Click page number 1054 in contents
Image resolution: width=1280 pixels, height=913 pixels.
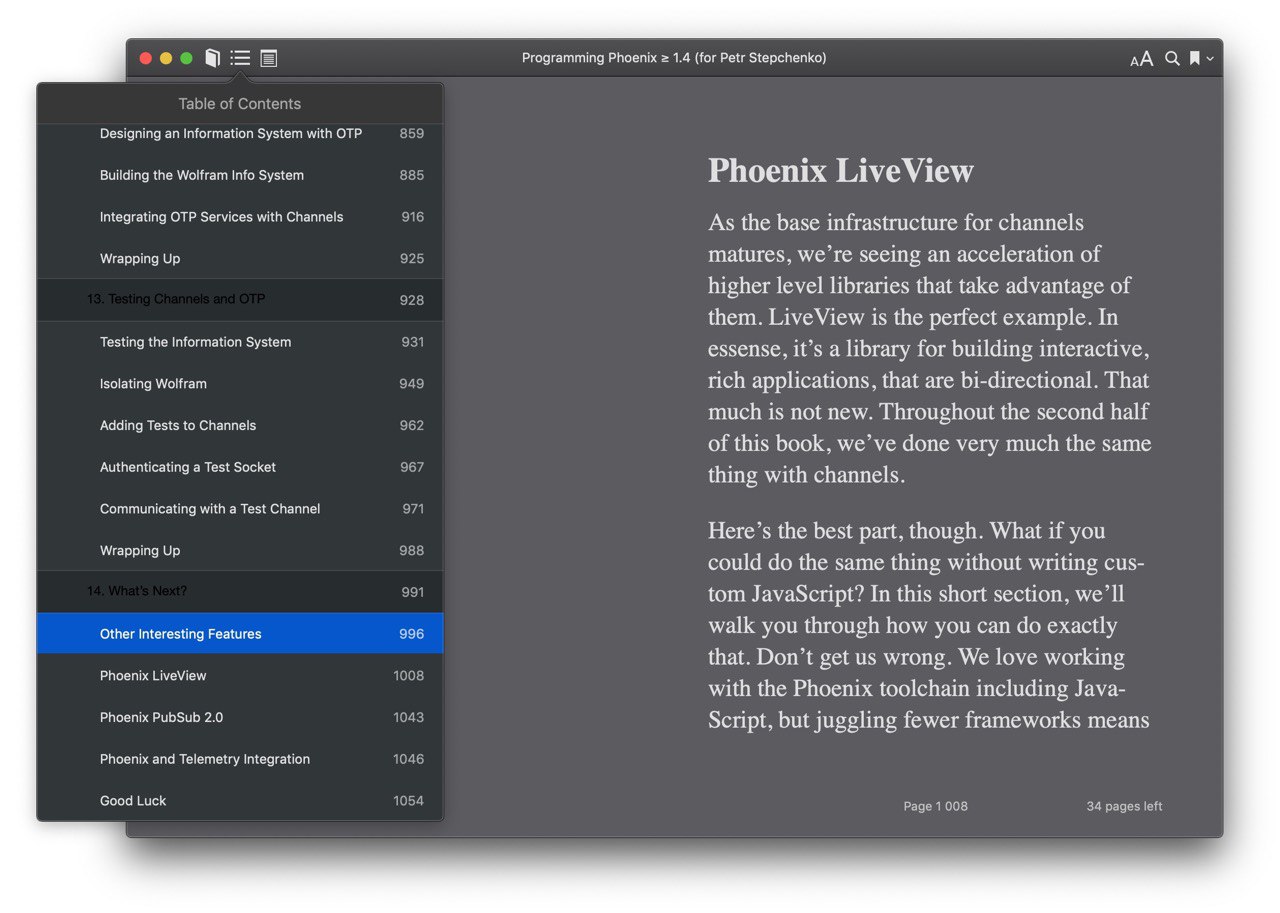[408, 801]
